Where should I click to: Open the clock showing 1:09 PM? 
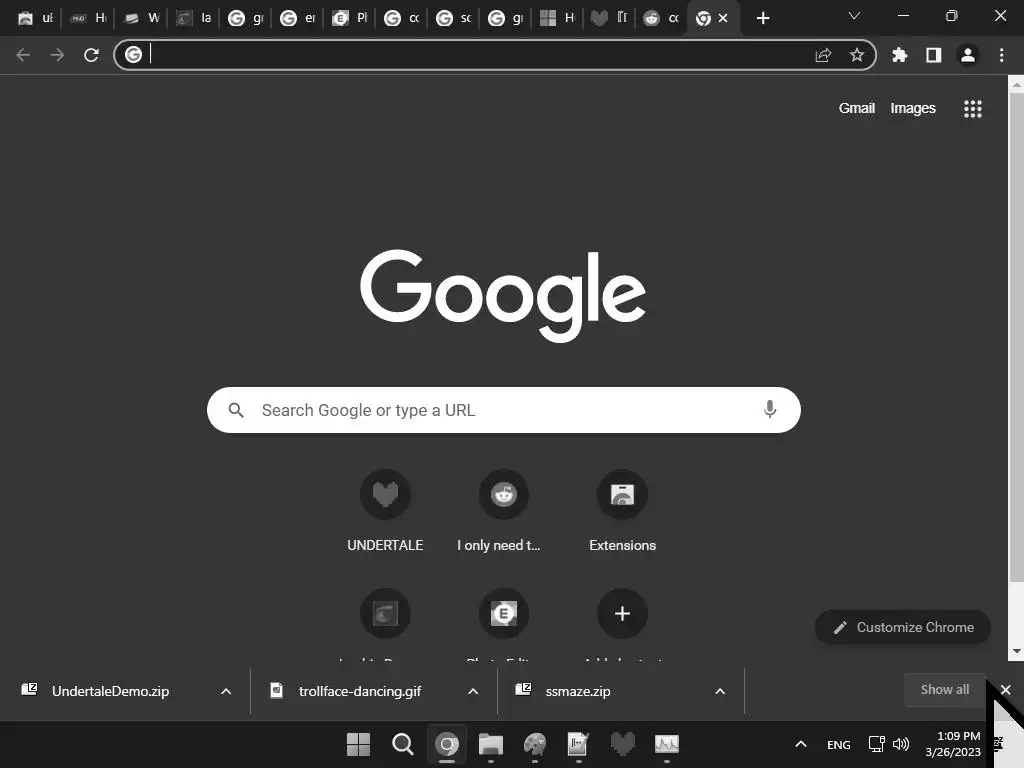click(953, 744)
